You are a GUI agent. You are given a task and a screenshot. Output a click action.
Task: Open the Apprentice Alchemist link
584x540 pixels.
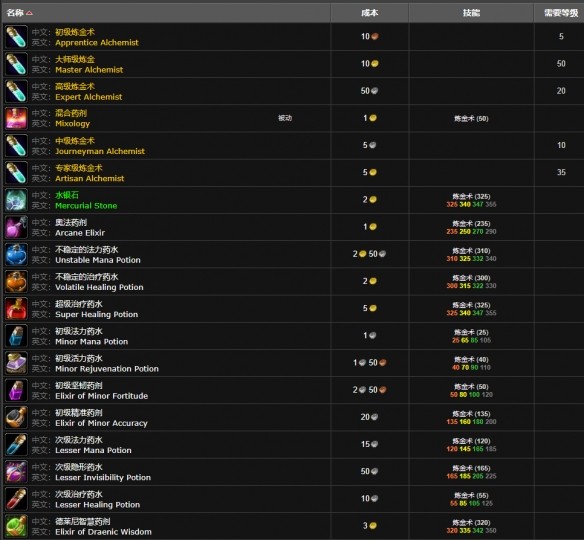[x=97, y=43]
